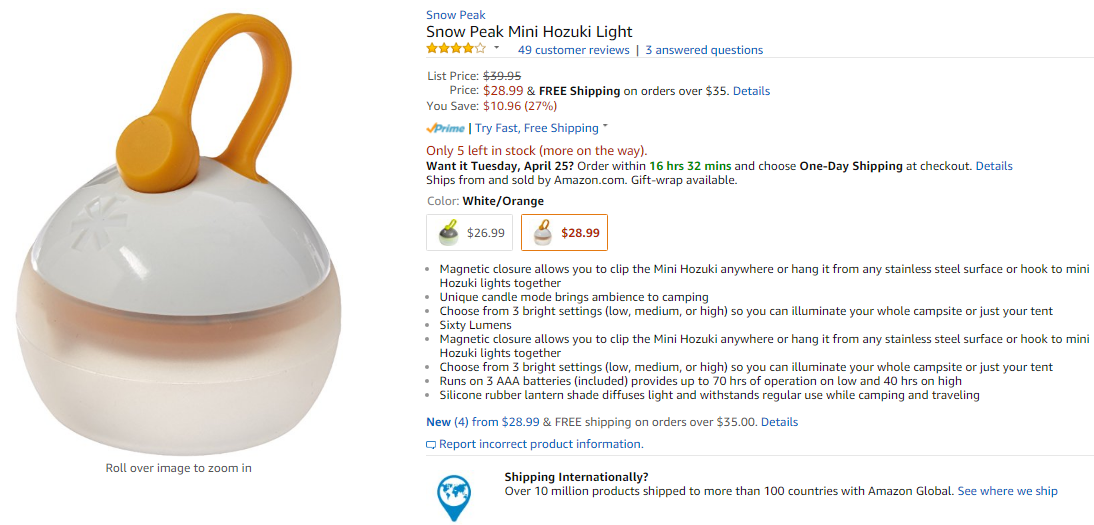Click the Amazon Global shipping globe icon
The width and height of the screenshot is (1094, 525).
tap(453, 495)
